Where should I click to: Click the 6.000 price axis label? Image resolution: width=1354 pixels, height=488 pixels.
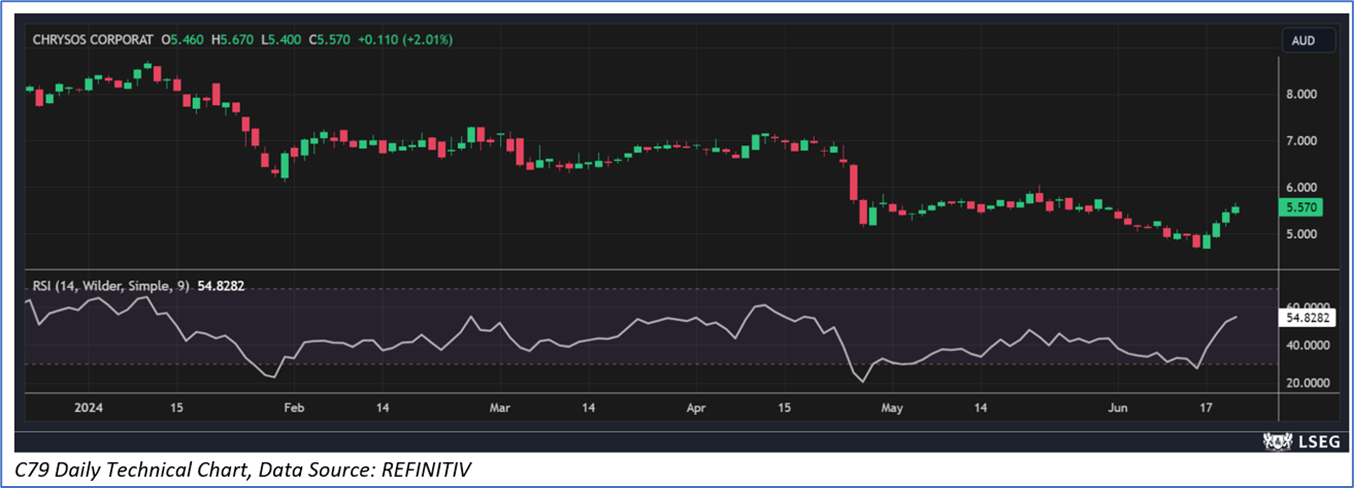coord(1301,188)
